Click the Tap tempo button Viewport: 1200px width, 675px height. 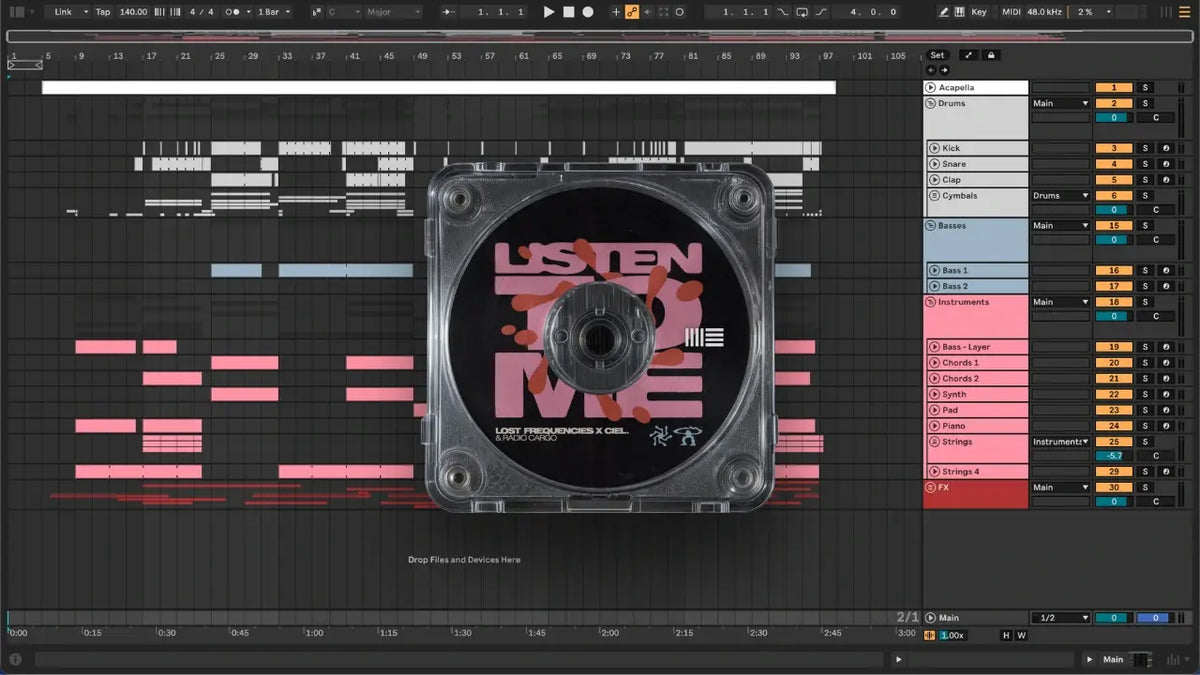click(103, 12)
